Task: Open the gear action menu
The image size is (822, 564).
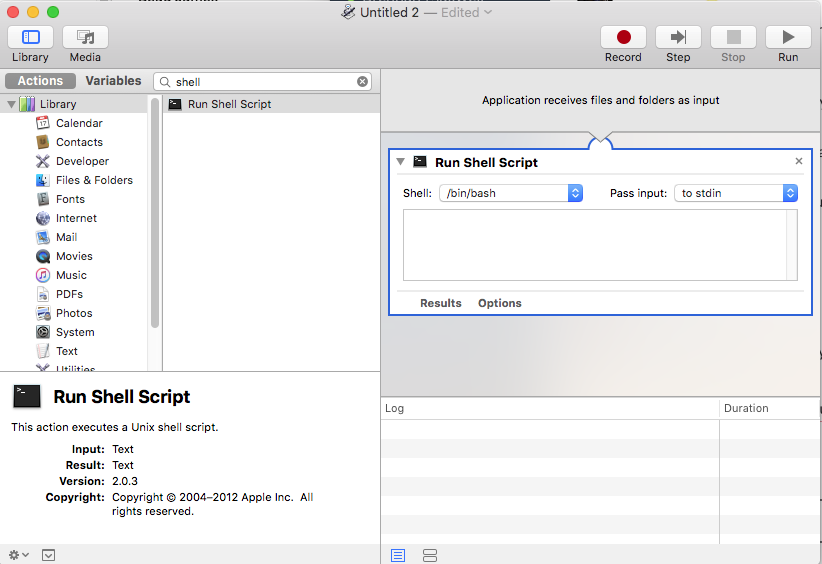Action: click(x=18, y=555)
